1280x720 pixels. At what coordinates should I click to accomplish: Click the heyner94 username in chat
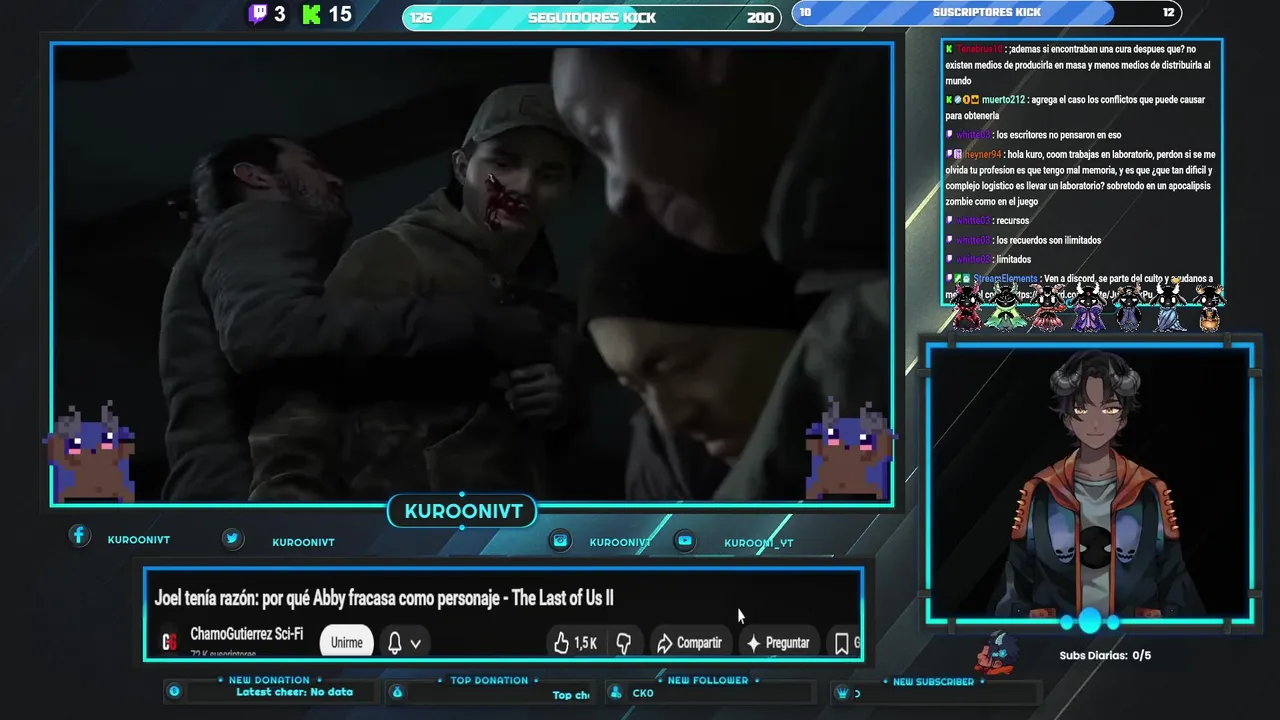[984, 155]
